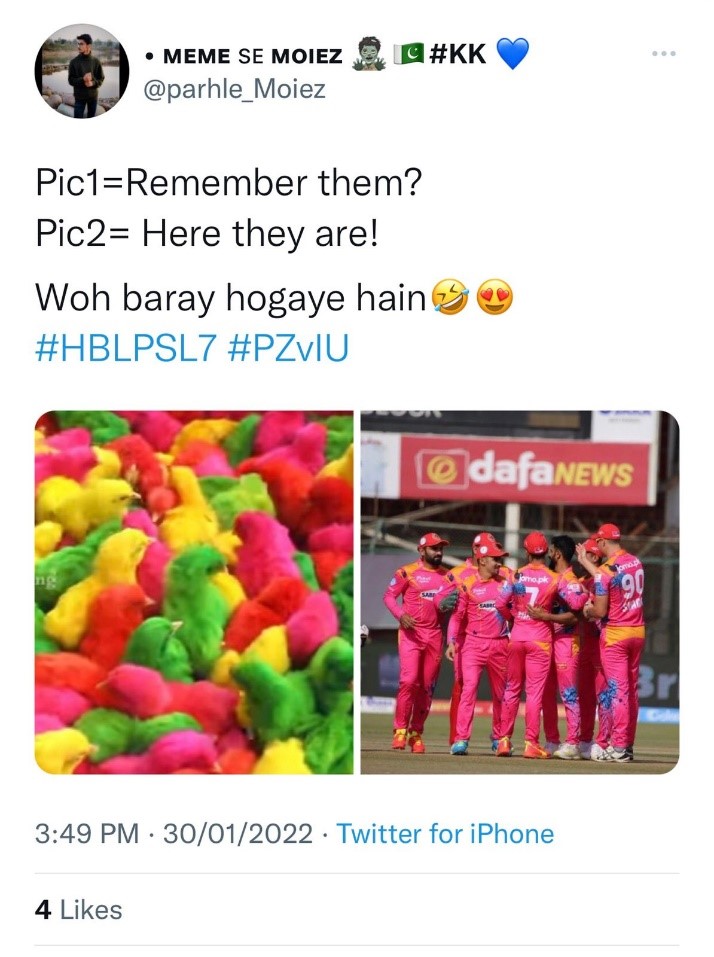This screenshot has width=714, height=957.
Task: Open the 4 Likes list
Action: pyautogui.click(x=78, y=909)
